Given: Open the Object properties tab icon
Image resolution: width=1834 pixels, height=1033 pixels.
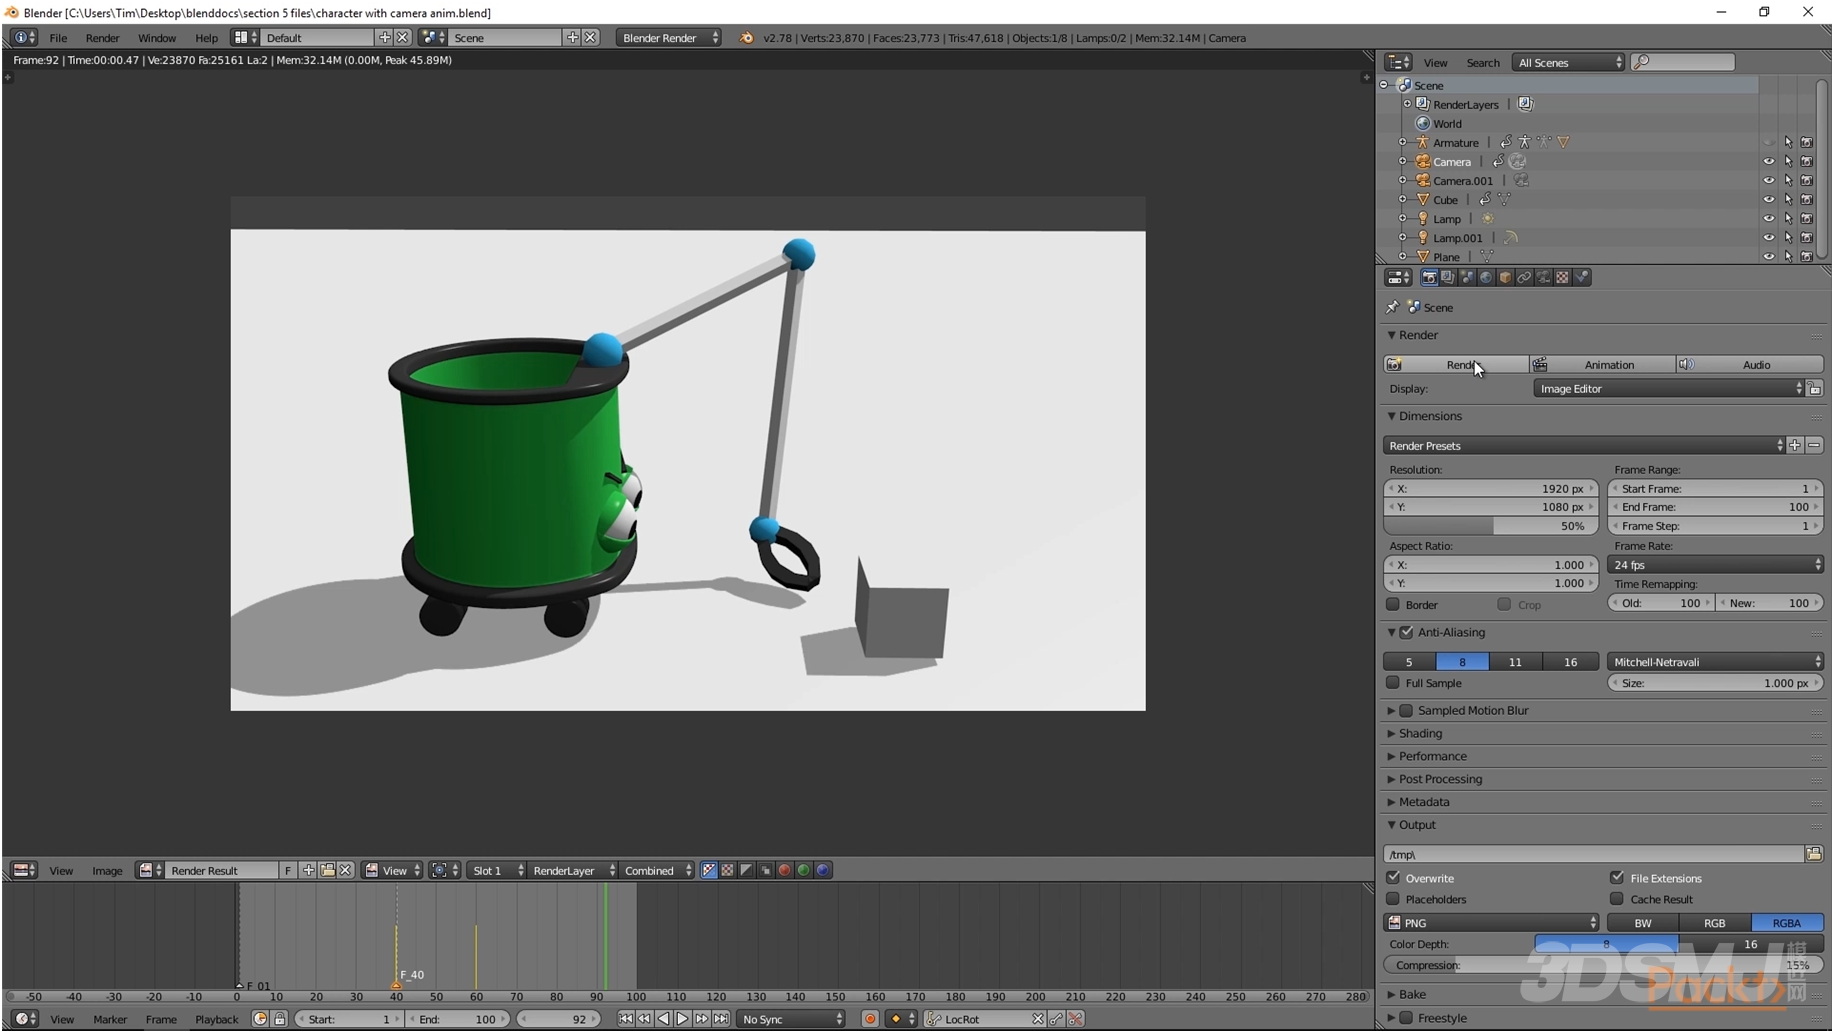Looking at the screenshot, I should pyautogui.click(x=1505, y=277).
